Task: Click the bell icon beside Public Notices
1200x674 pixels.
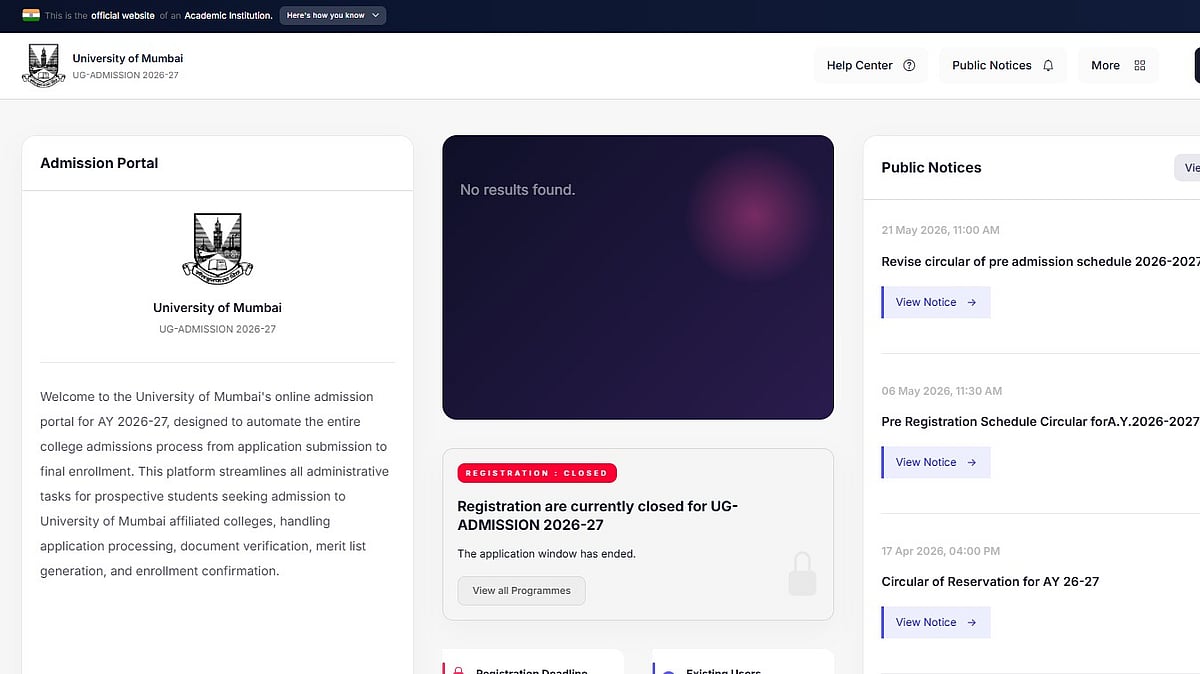Action: click(x=1048, y=65)
